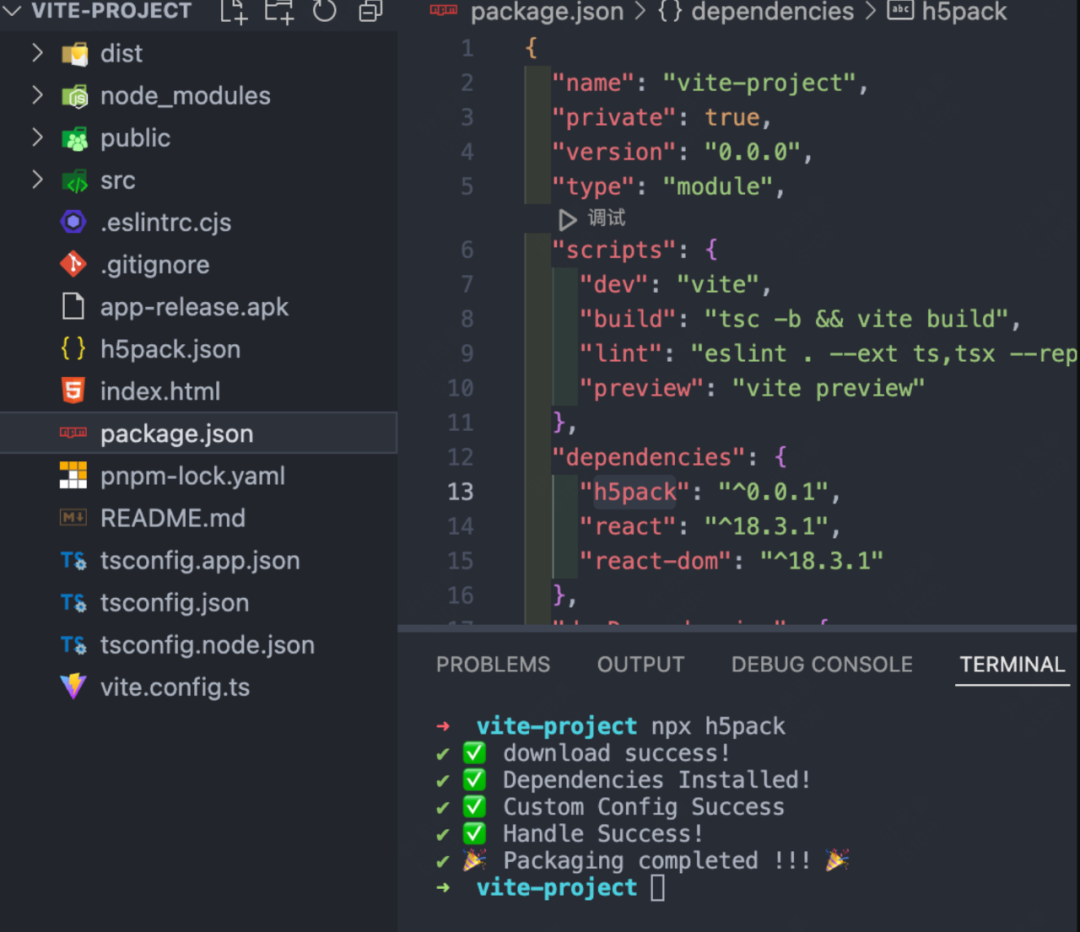
Task: Click the markdown icon beside README.md
Action: pyautogui.click(x=74, y=517)
